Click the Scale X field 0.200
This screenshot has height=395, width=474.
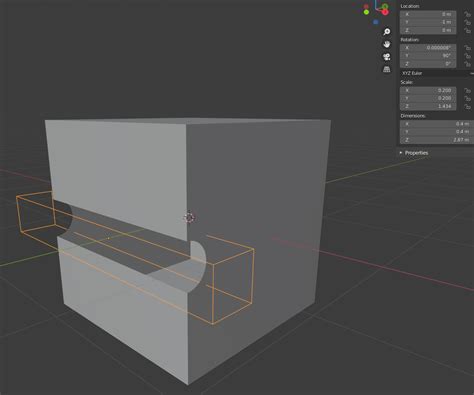(x=428, y=90)
